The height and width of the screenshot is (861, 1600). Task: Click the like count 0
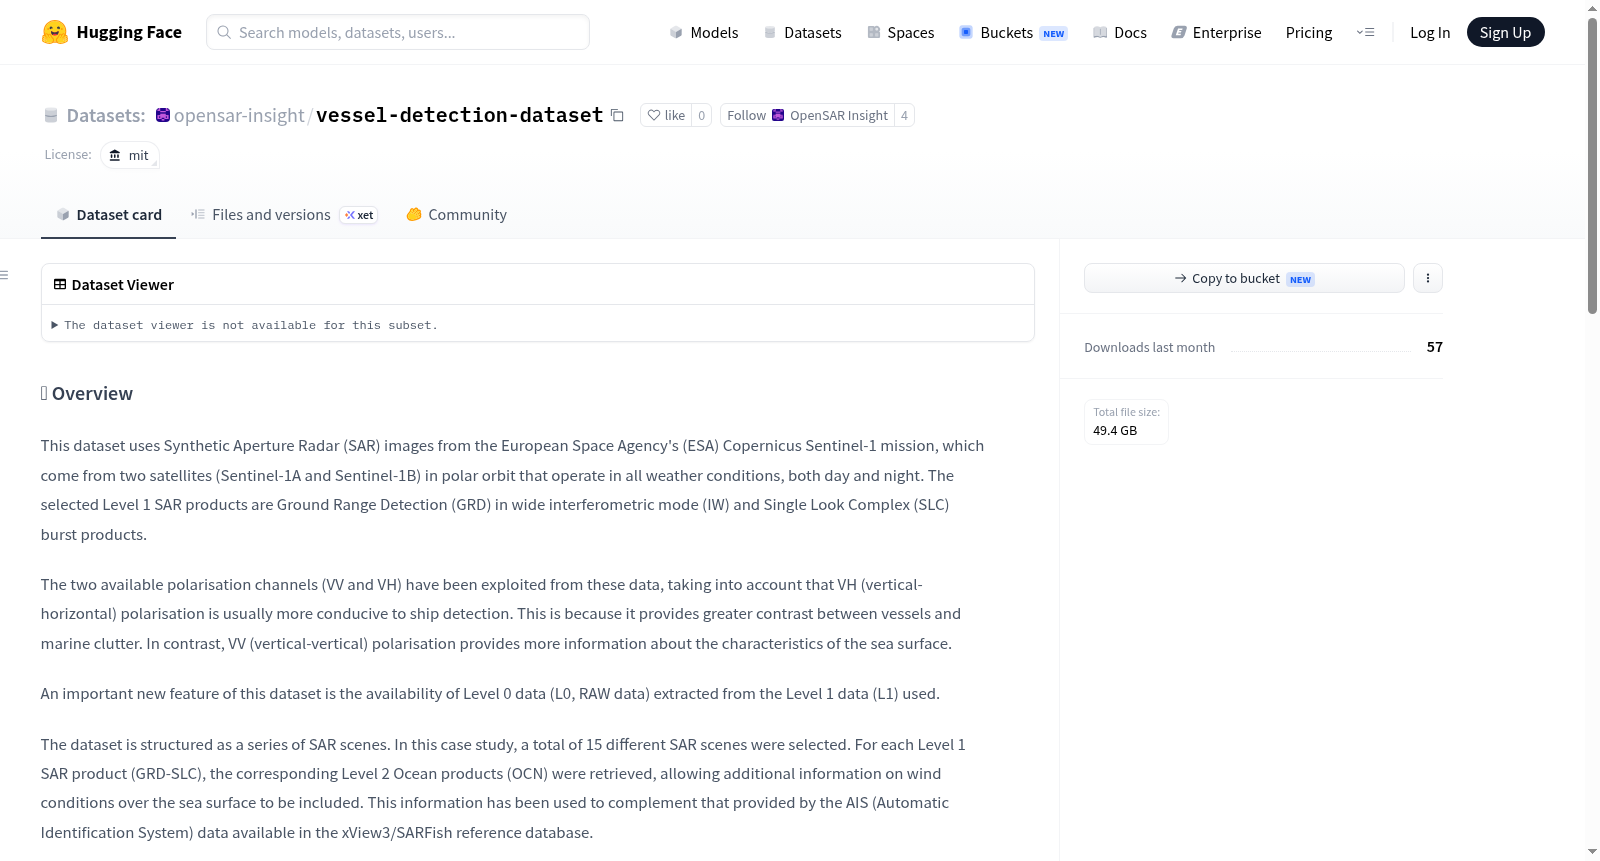(701, 115)
